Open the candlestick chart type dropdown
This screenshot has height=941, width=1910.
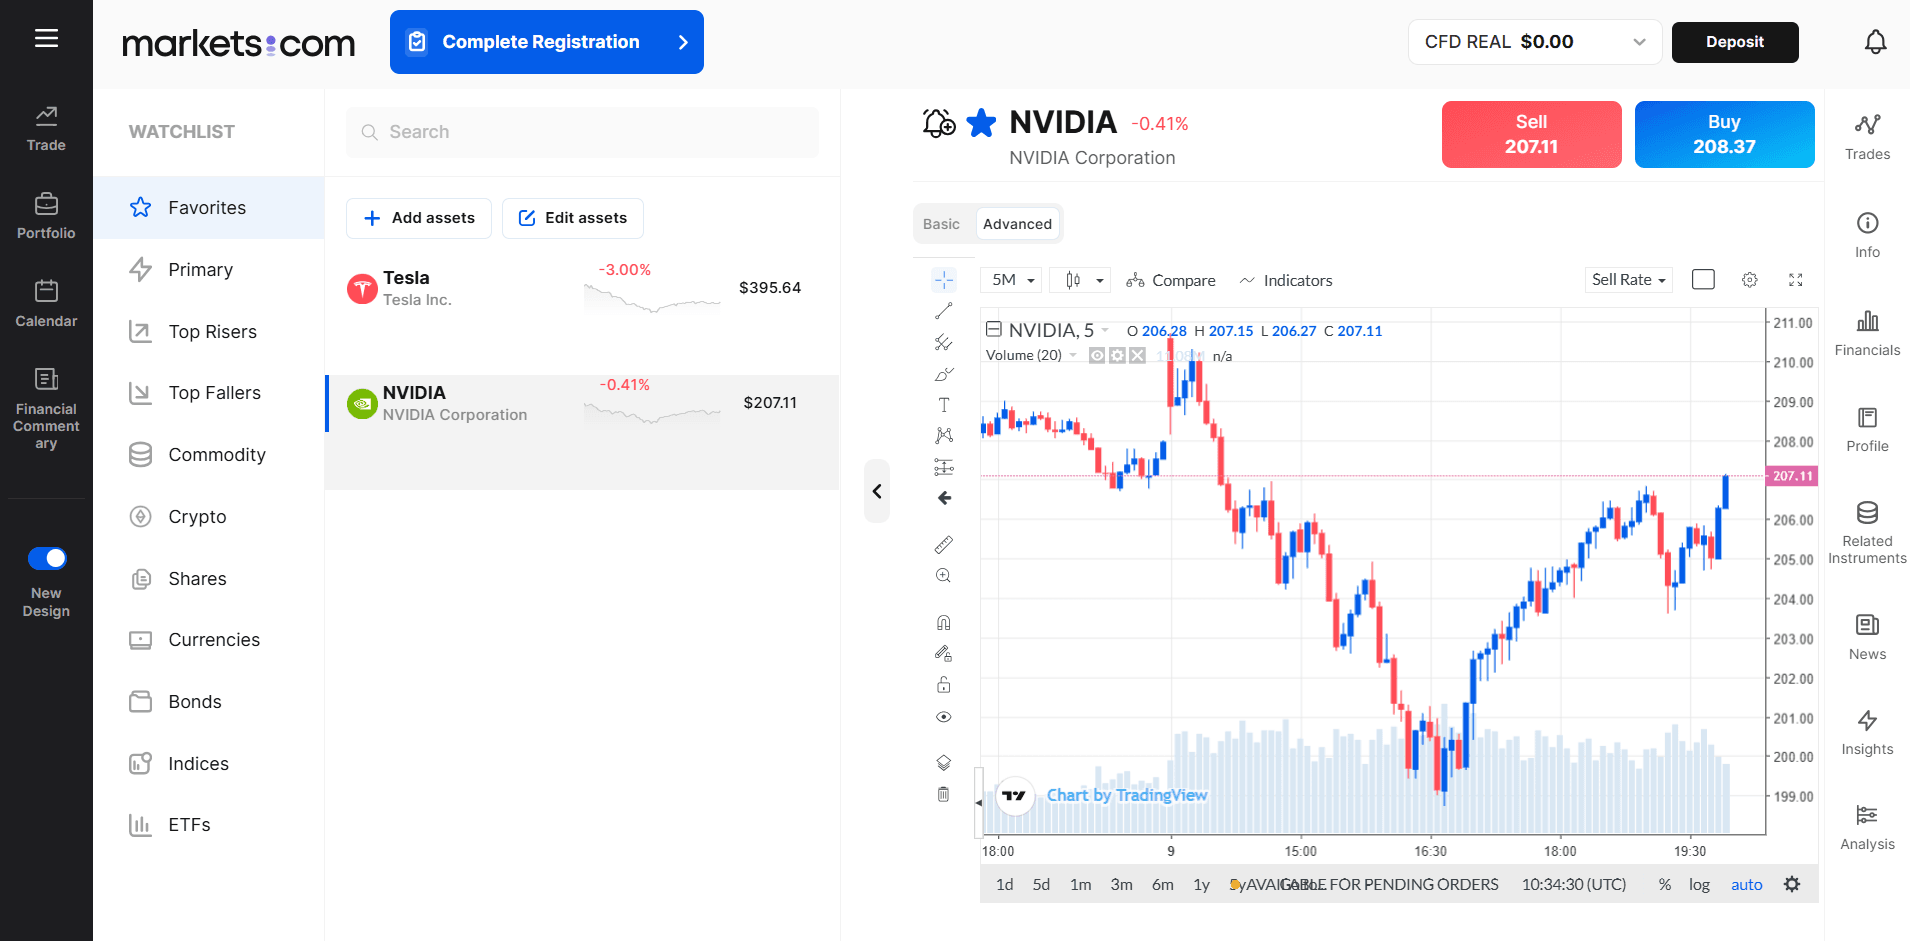(x=1081, y=280)
